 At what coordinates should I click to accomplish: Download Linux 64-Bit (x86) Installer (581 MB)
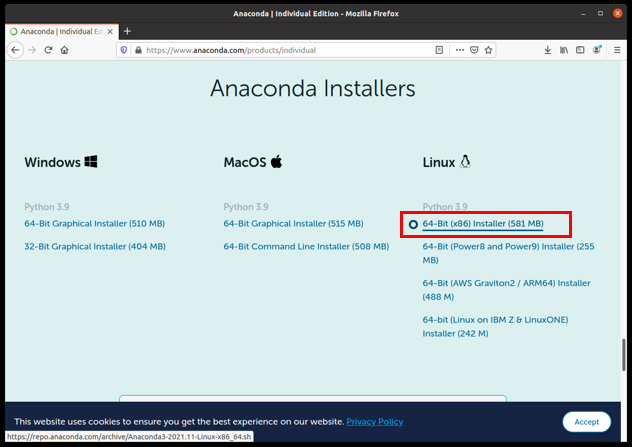[x=483, y=223]
